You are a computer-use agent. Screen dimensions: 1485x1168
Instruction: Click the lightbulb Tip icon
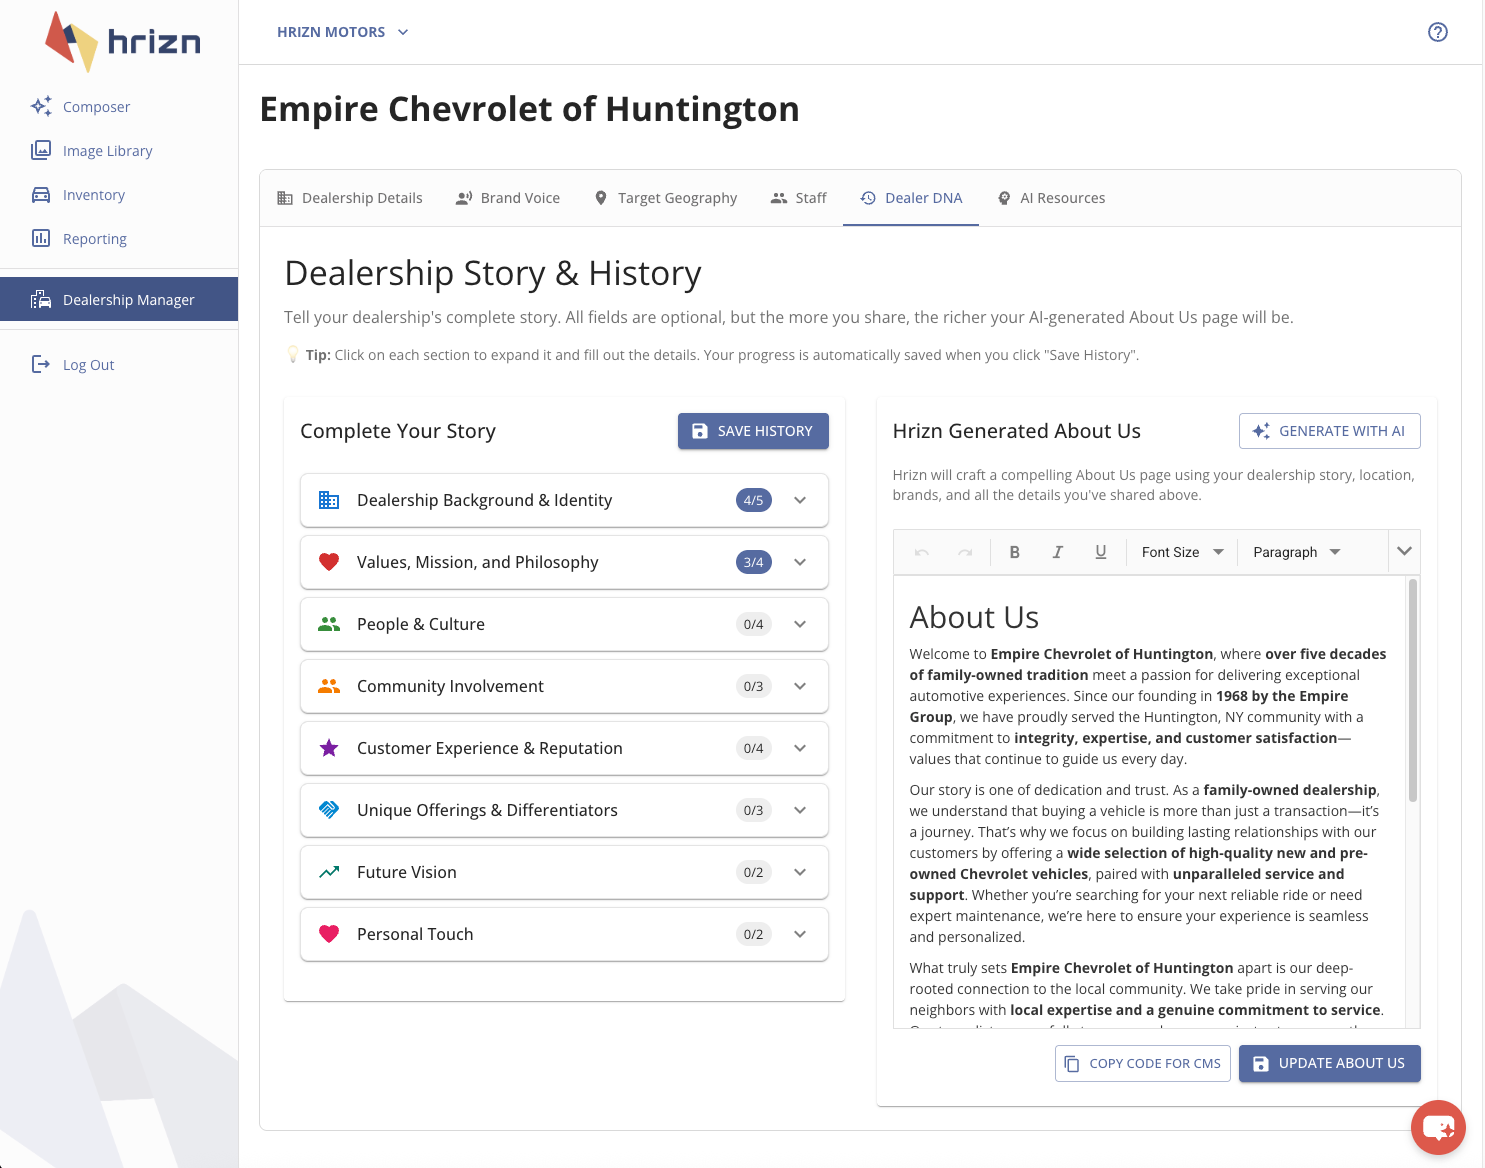point(293,354)
